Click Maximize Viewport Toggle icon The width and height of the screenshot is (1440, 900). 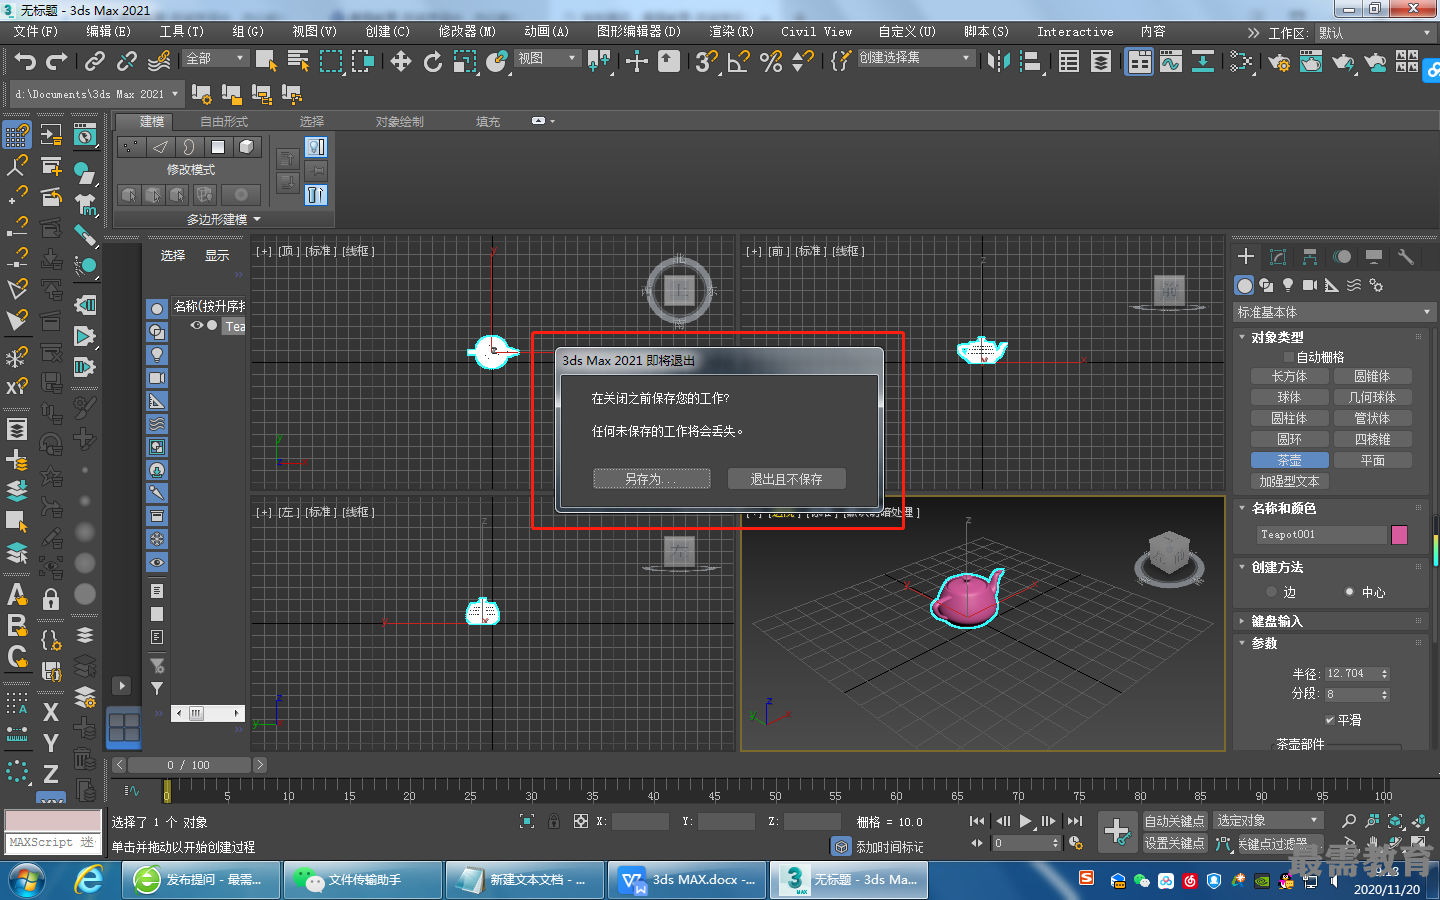[x=1418, y=843]
